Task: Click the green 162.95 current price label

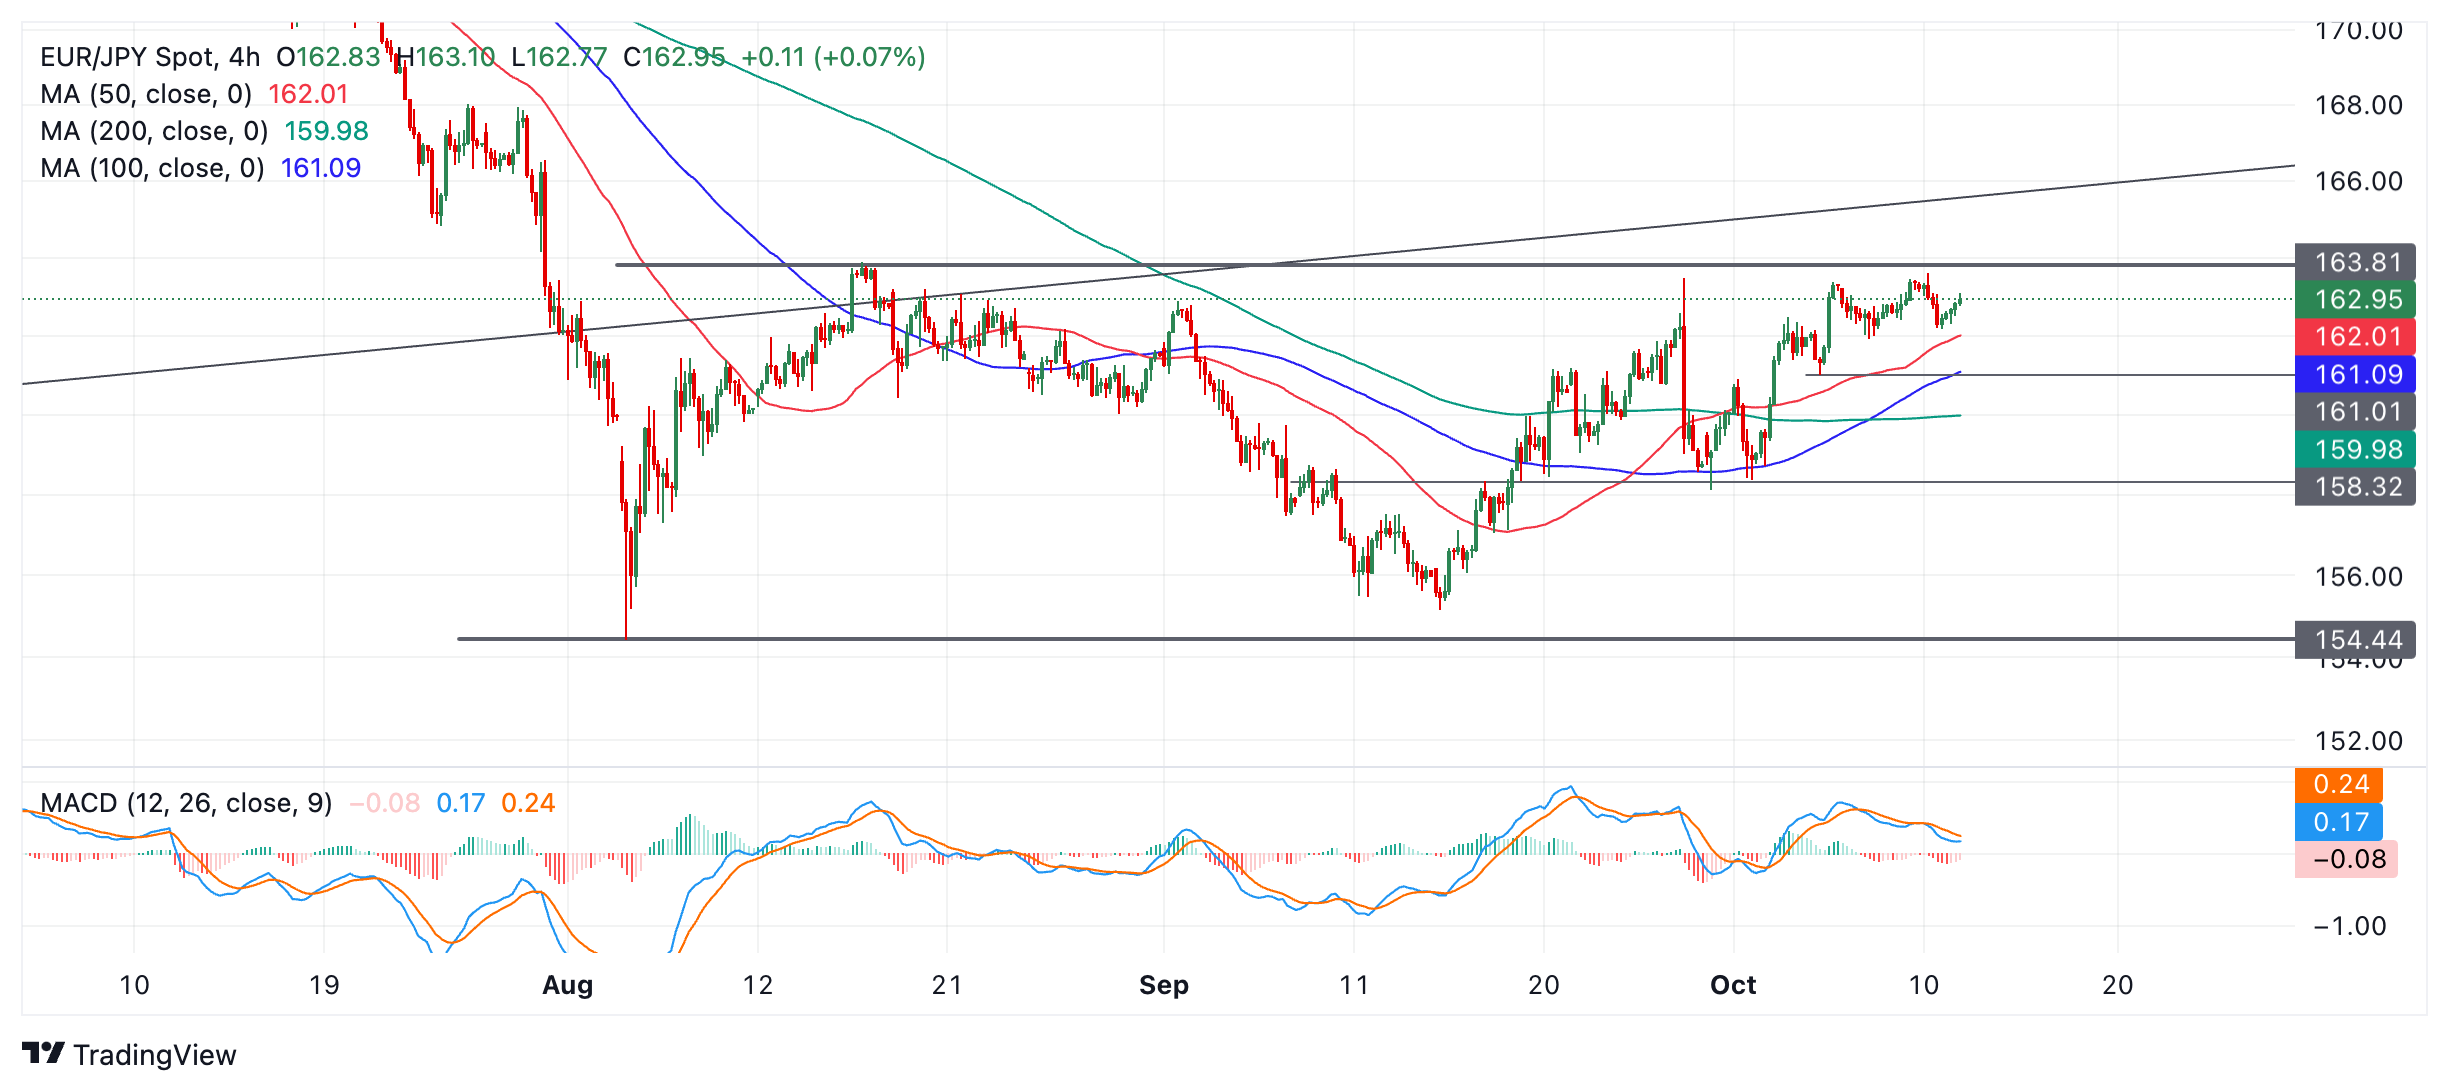Action: point(2355,299)
